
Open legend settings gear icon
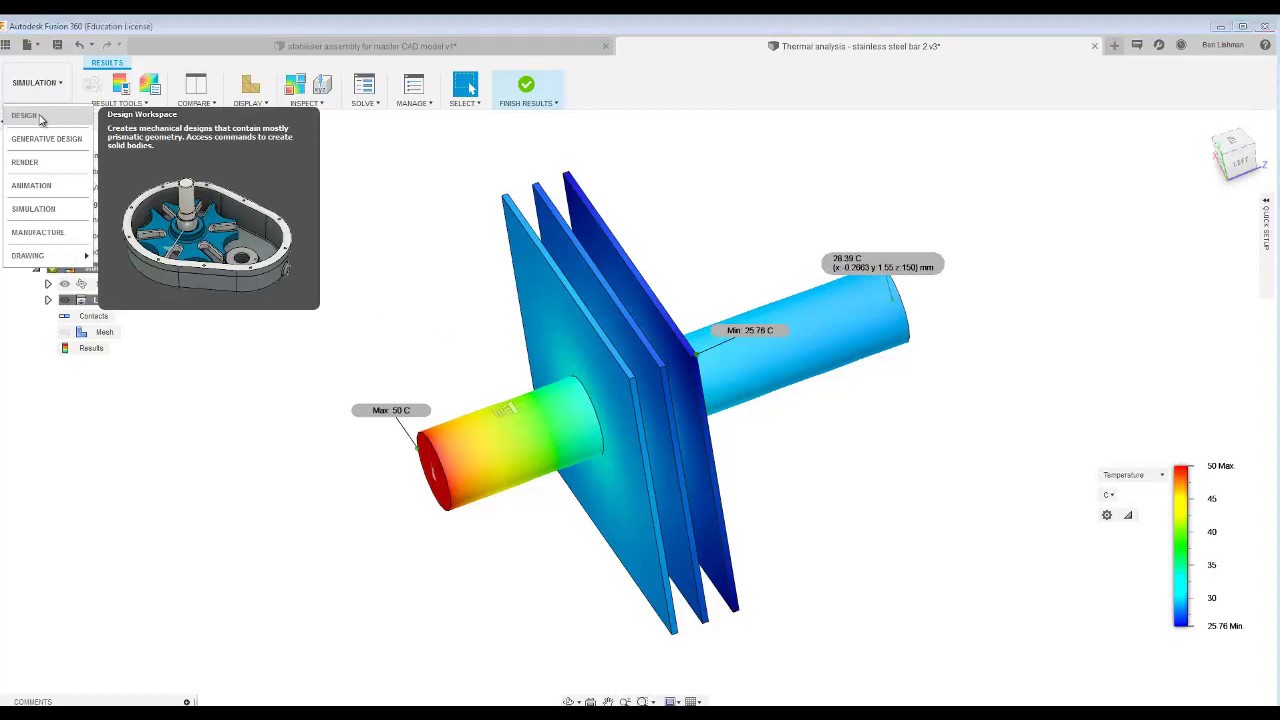tap(1107, 515)
